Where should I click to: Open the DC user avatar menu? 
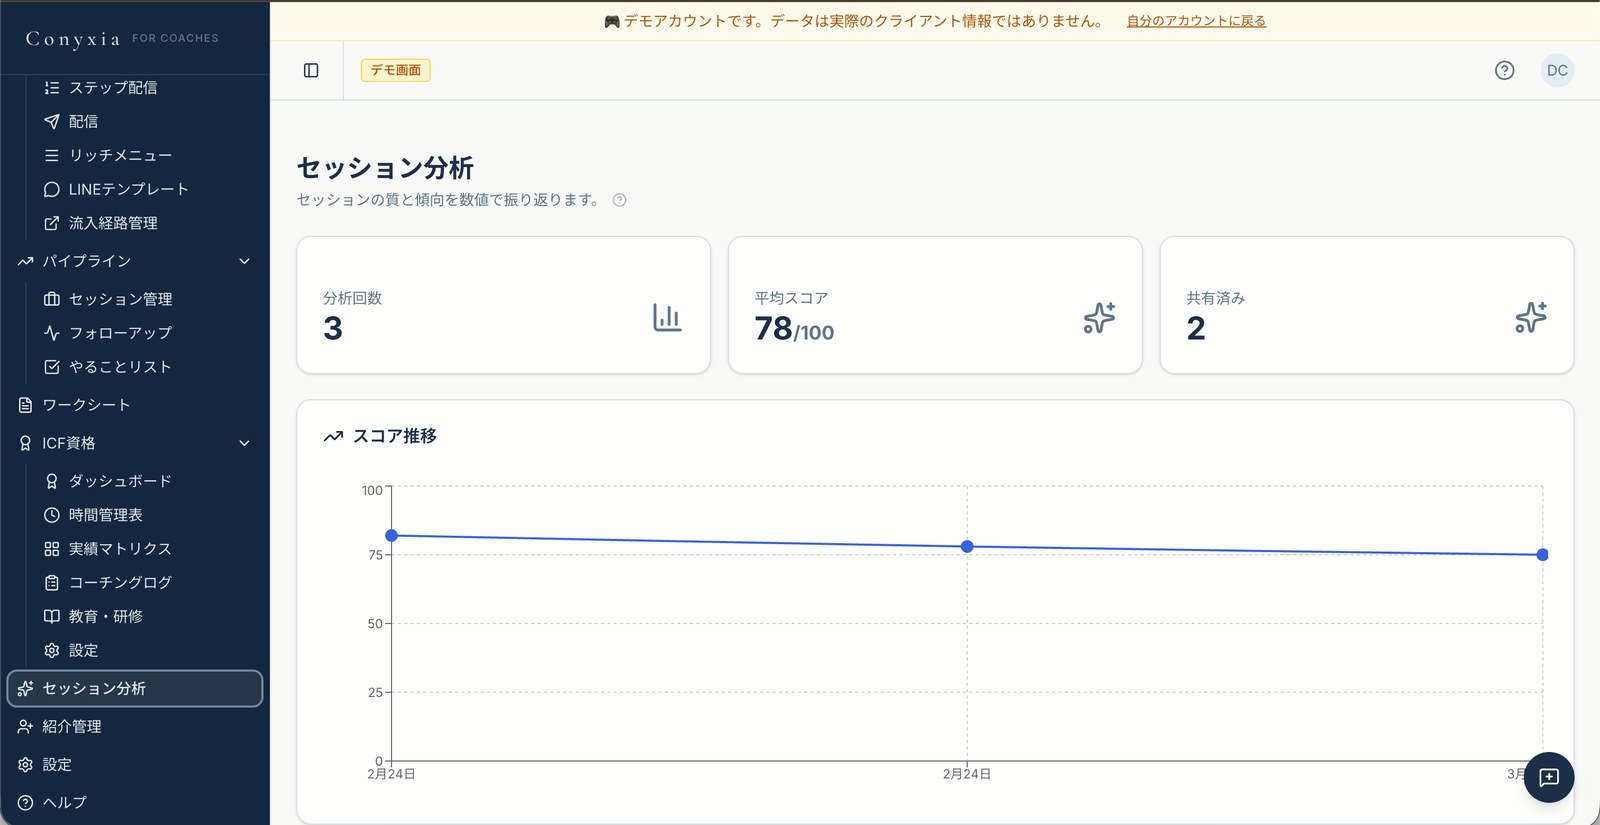(x=1557, y=70)
